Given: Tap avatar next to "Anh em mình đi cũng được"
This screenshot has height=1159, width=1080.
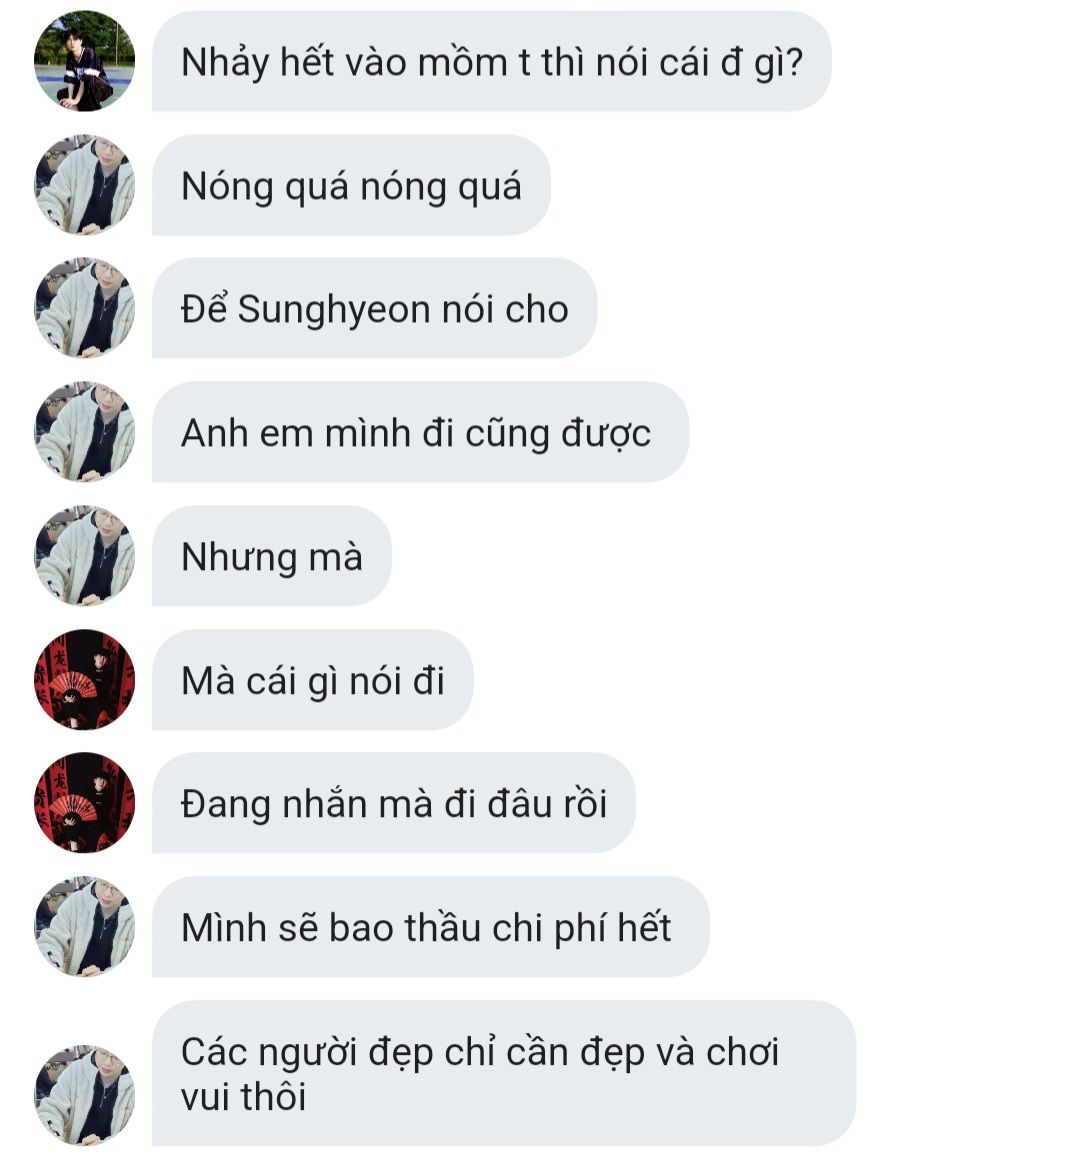Looking at the screenshot, I should click(x=84, y=432).
